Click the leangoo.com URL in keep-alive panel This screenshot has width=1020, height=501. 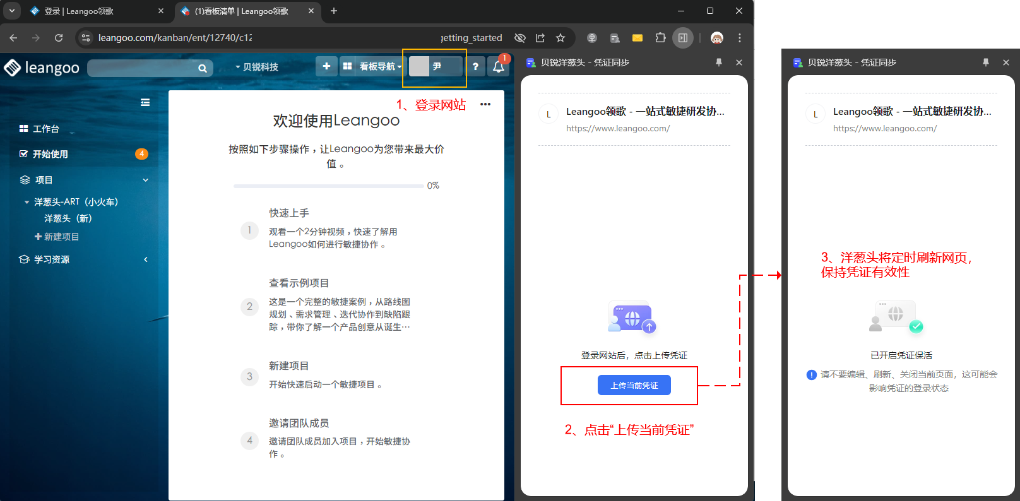(885, 128)
